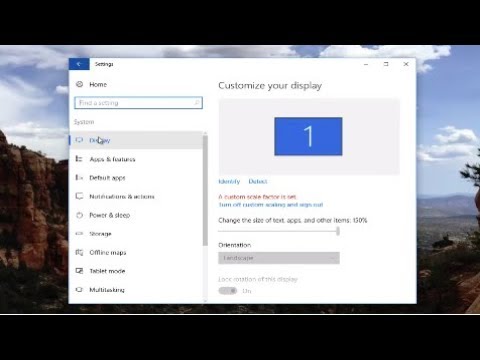The width and height of the screenshot is (480, 360).
Task: Click the Display monitor icon
Action: [x=79, y=140]
